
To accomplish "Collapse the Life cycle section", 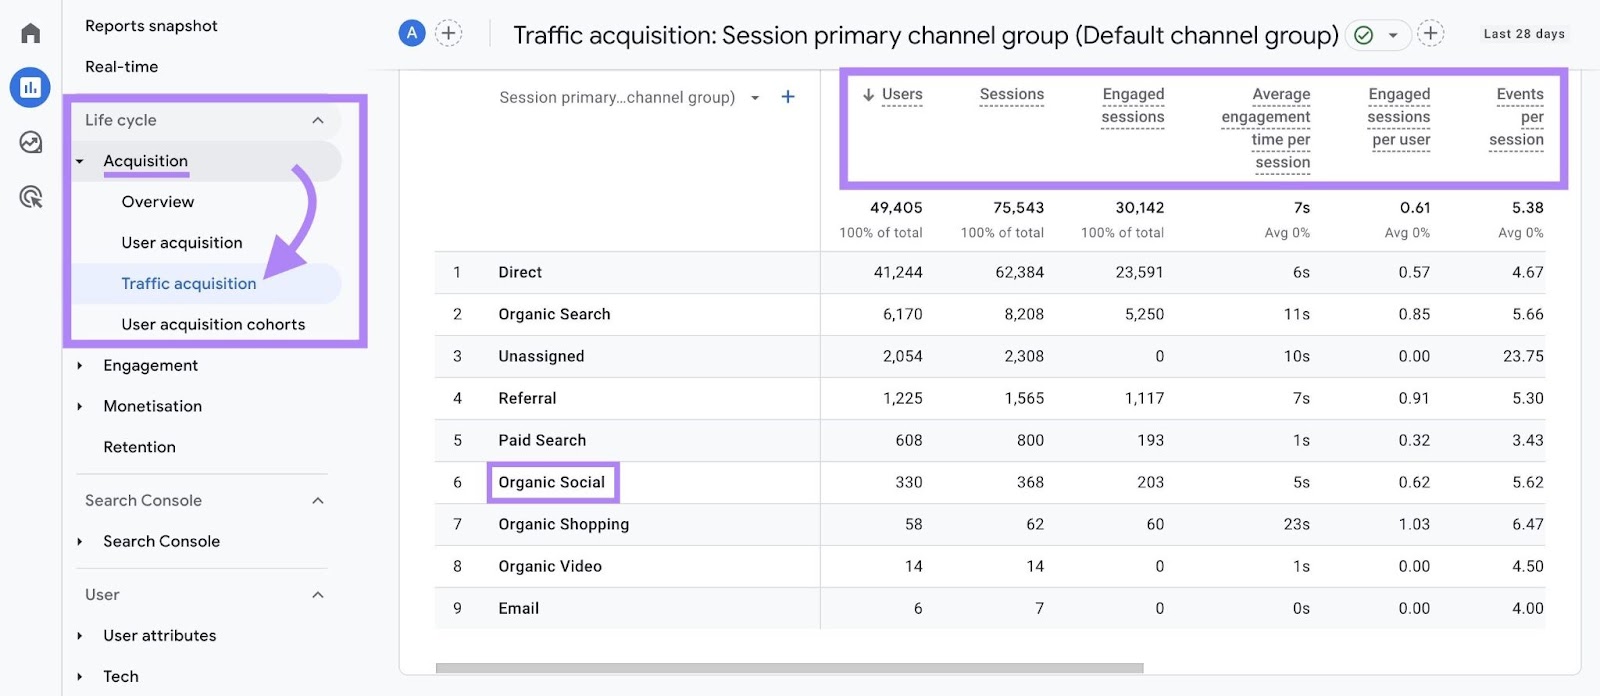I will (318, 120).
